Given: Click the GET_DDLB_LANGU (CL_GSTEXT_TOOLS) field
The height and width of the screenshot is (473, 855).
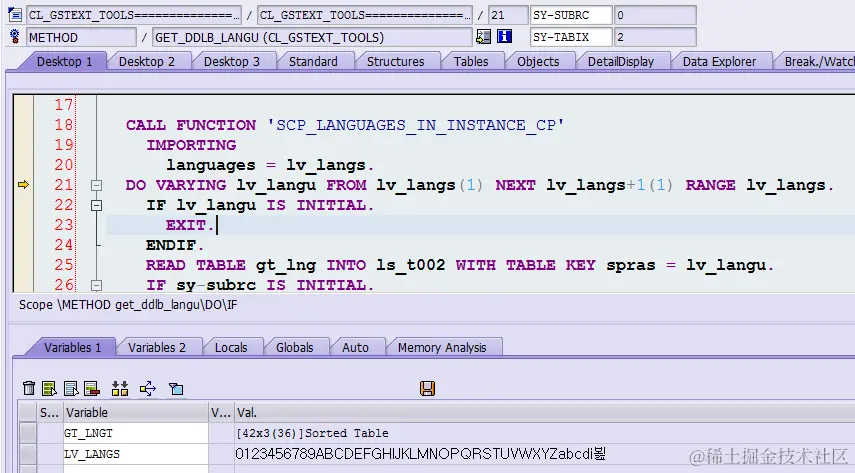Looking at the screenshot, I should 312,37.
